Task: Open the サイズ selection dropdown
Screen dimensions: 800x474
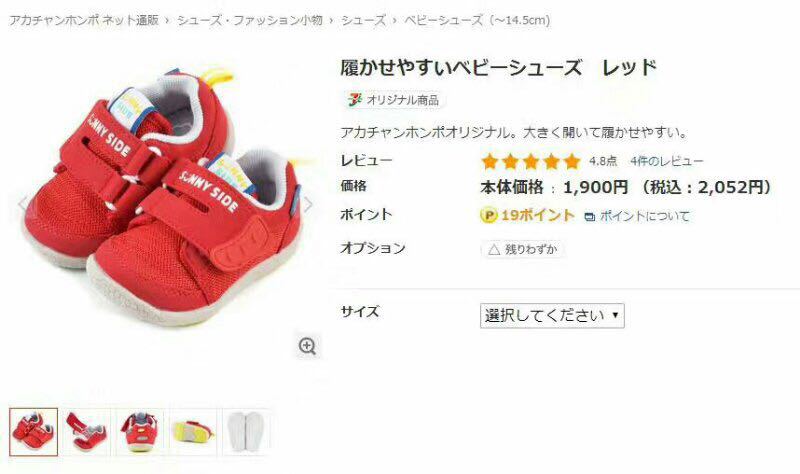Action: pos(552,316)
